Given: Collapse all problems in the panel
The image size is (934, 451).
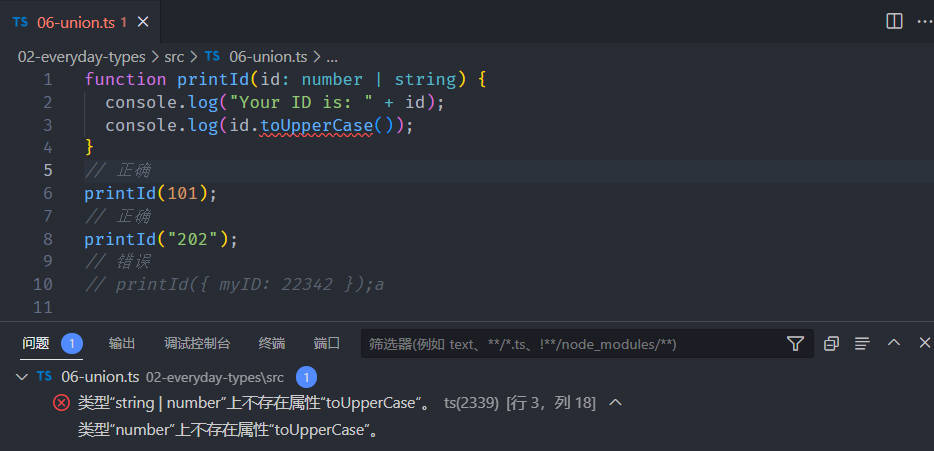Looking at the screenshot, I should (831, 343).
